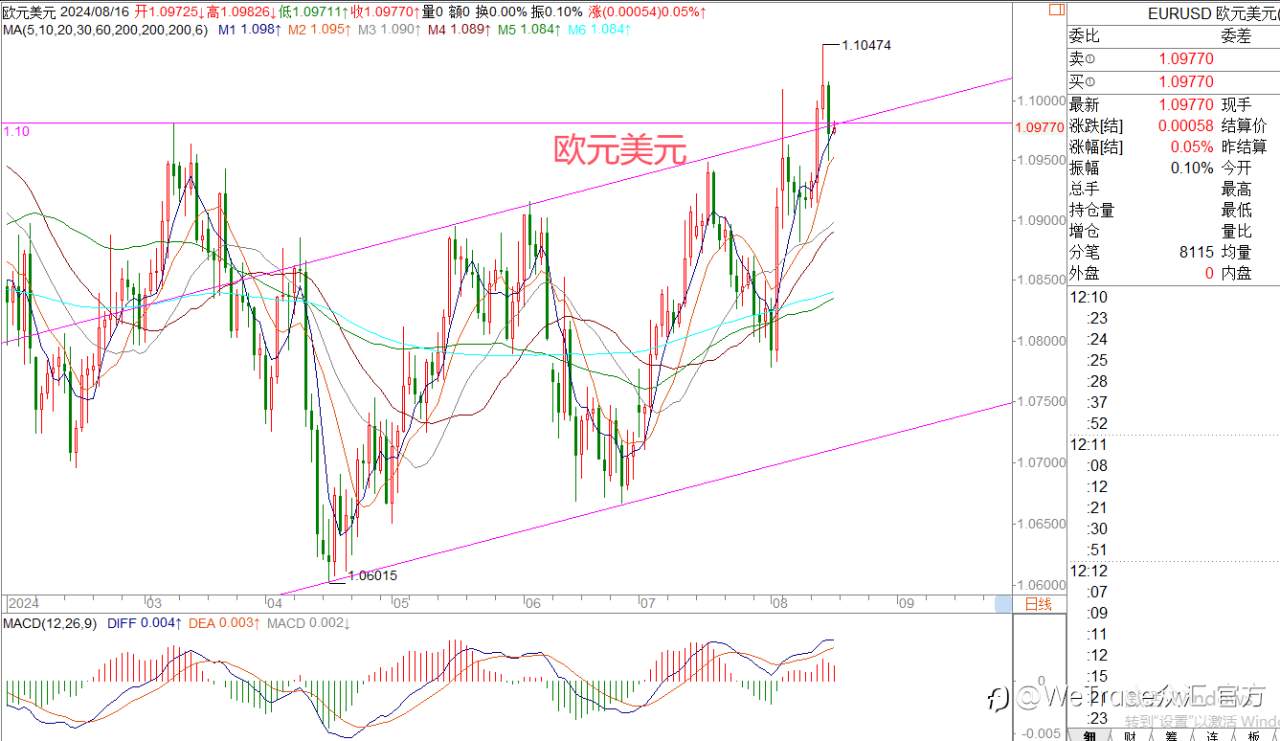The width and height of the screenshot is (1280, 741).
Task: Click the 分笔 value 8115
Action: click(x=1197, y=252)
